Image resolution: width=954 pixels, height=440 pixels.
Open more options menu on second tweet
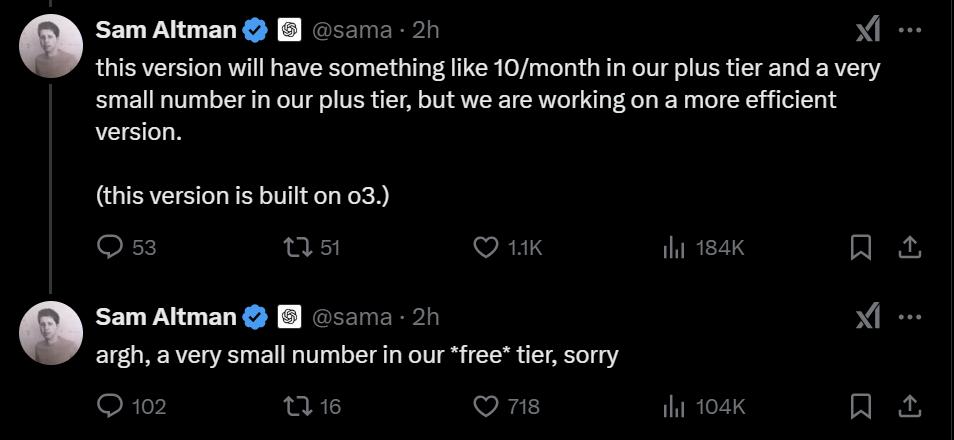tap(909, 317)
